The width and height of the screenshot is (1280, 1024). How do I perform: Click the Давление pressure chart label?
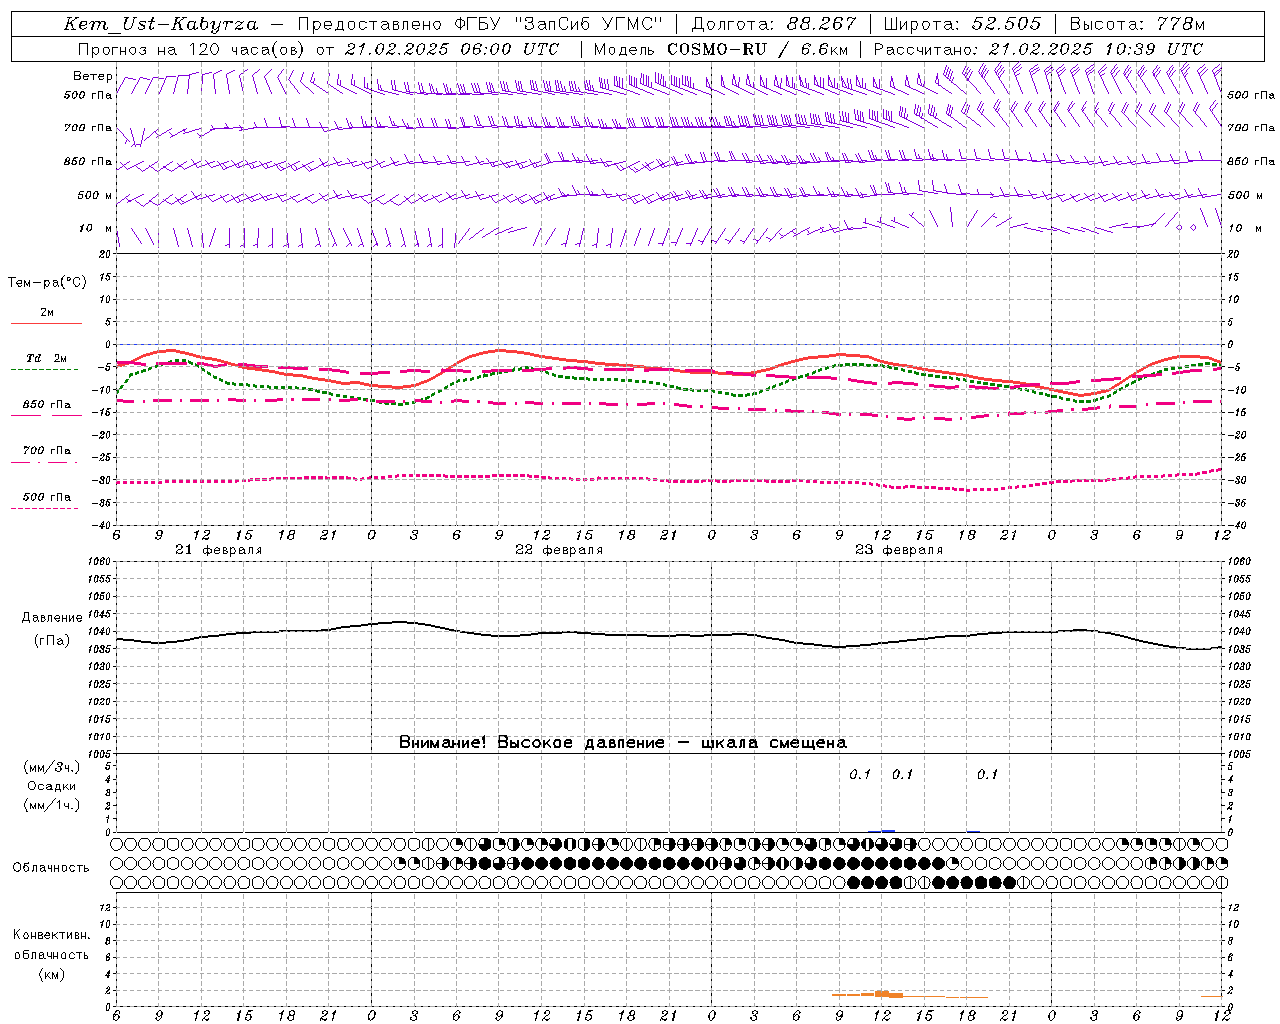click(x=52, y=618)
